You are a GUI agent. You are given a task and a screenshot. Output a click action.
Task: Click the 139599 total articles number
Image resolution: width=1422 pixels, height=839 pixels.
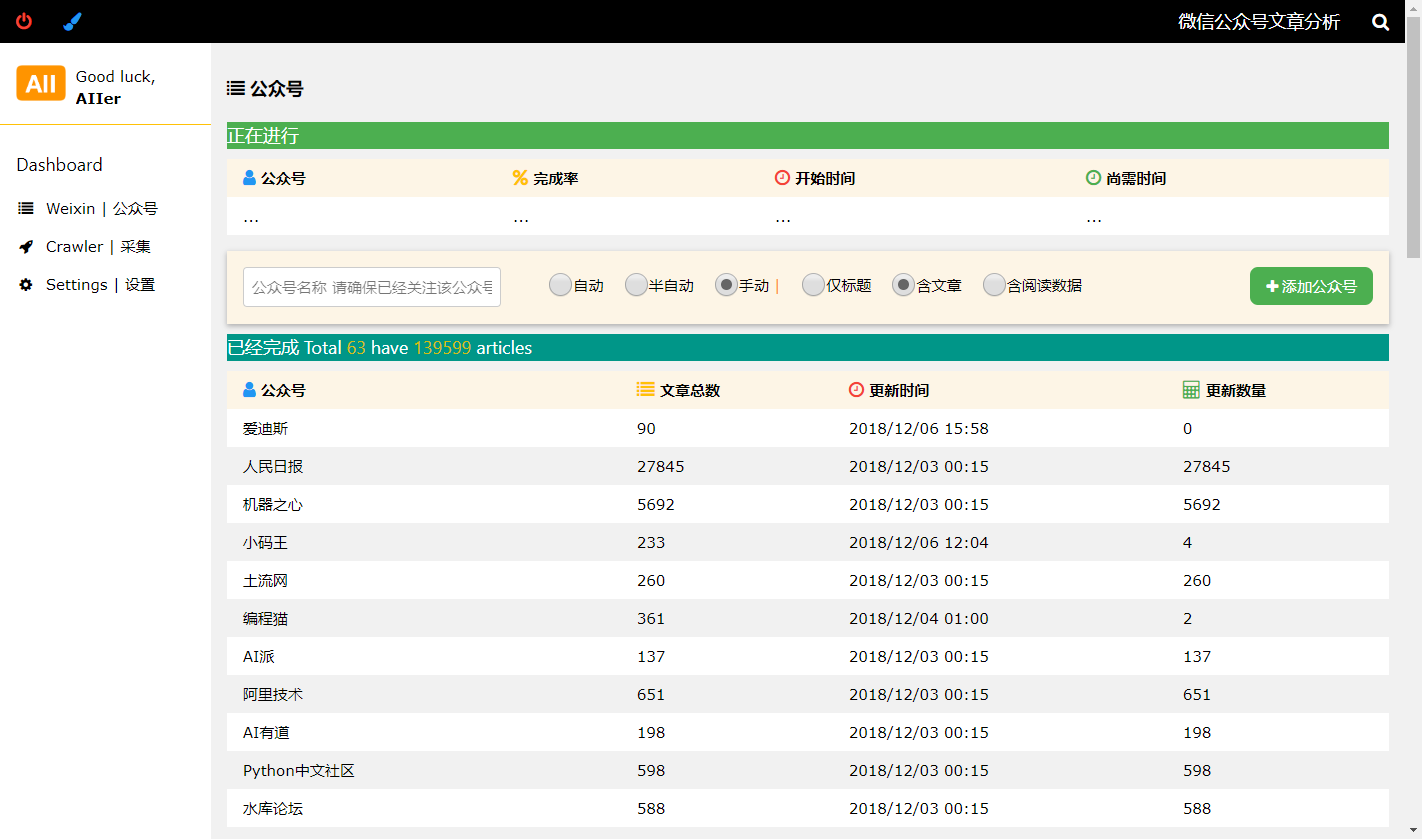pos(442,348)
